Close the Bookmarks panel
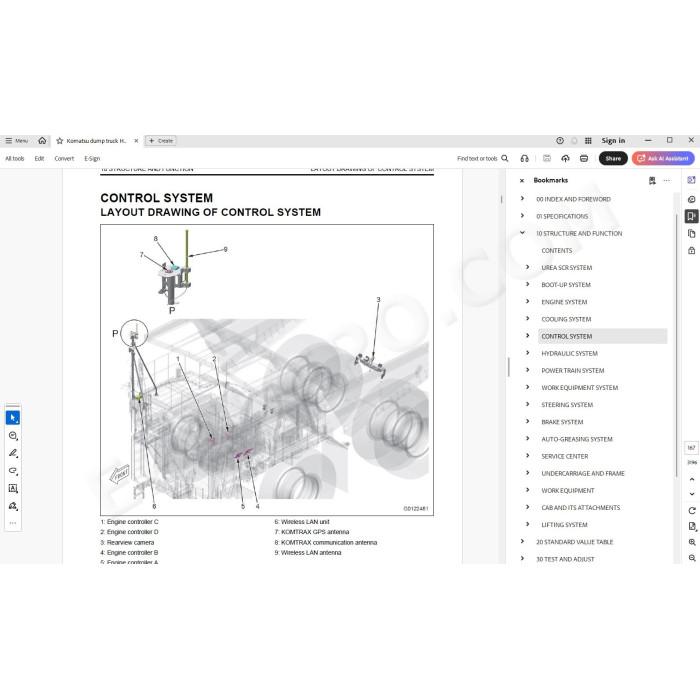The height and width of the screenshot is (700, 700). tap(522, 181)
